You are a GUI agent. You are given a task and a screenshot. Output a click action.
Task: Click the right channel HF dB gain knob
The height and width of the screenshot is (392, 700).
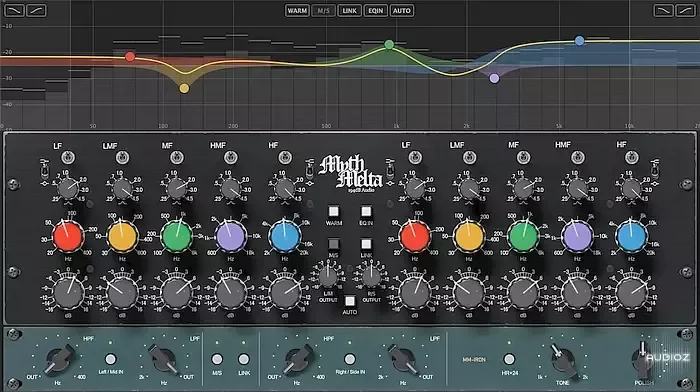(x=632, y=292)
